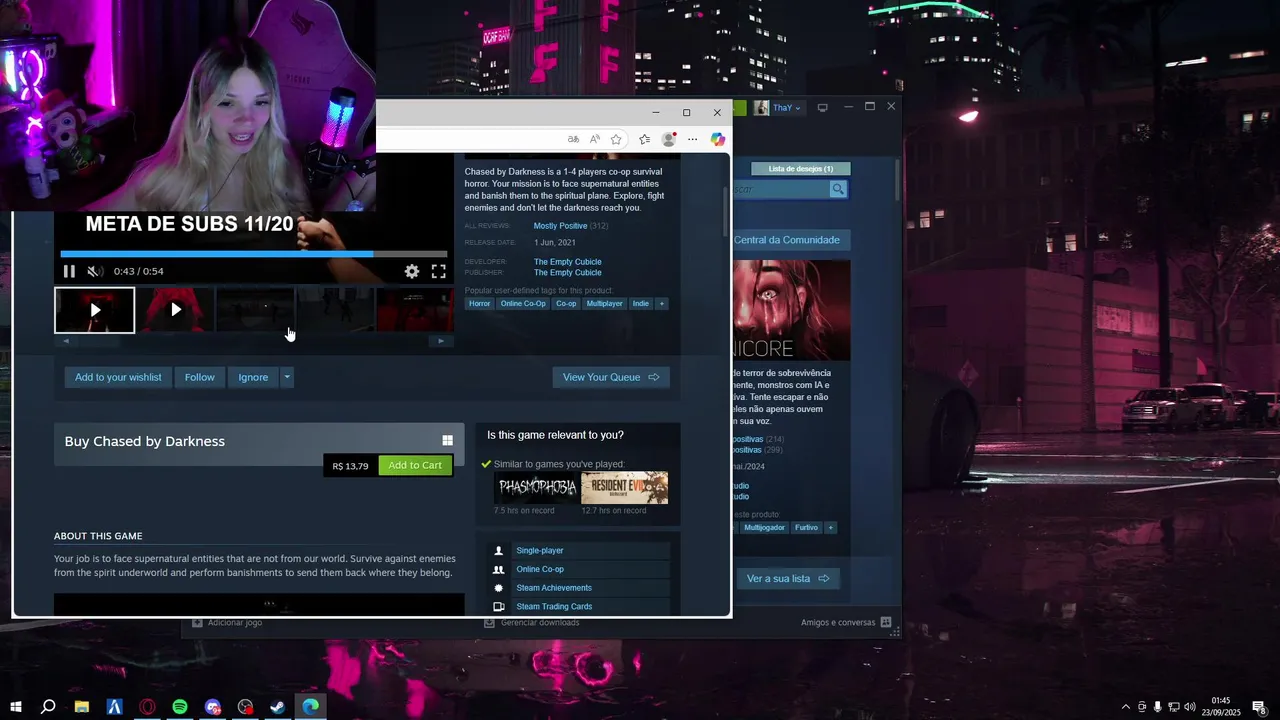Expand the Ignore options dropdown arrow
Viewport: 1280px width, 720px height.
287,377
